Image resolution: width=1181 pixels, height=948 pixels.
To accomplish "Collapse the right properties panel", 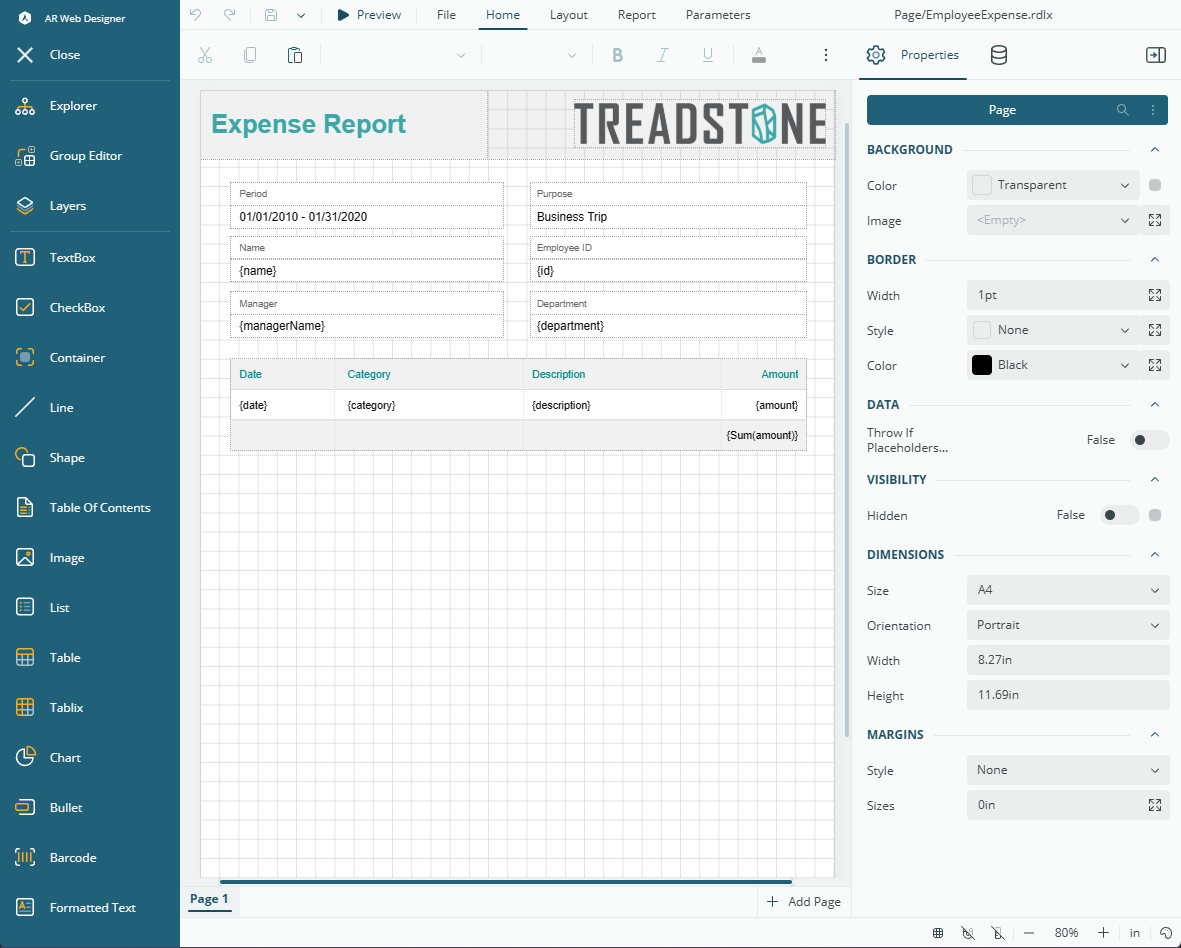I will pyautogui.click(x=1155, y=55).
